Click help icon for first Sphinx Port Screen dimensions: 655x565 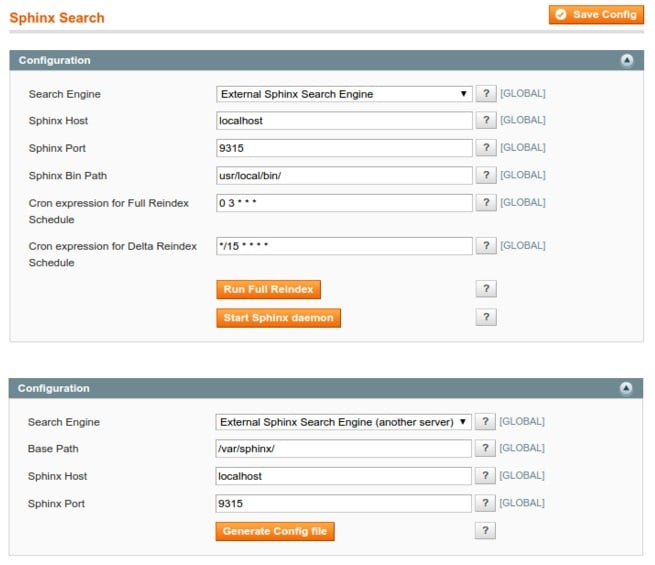click(x=486, y=148)
